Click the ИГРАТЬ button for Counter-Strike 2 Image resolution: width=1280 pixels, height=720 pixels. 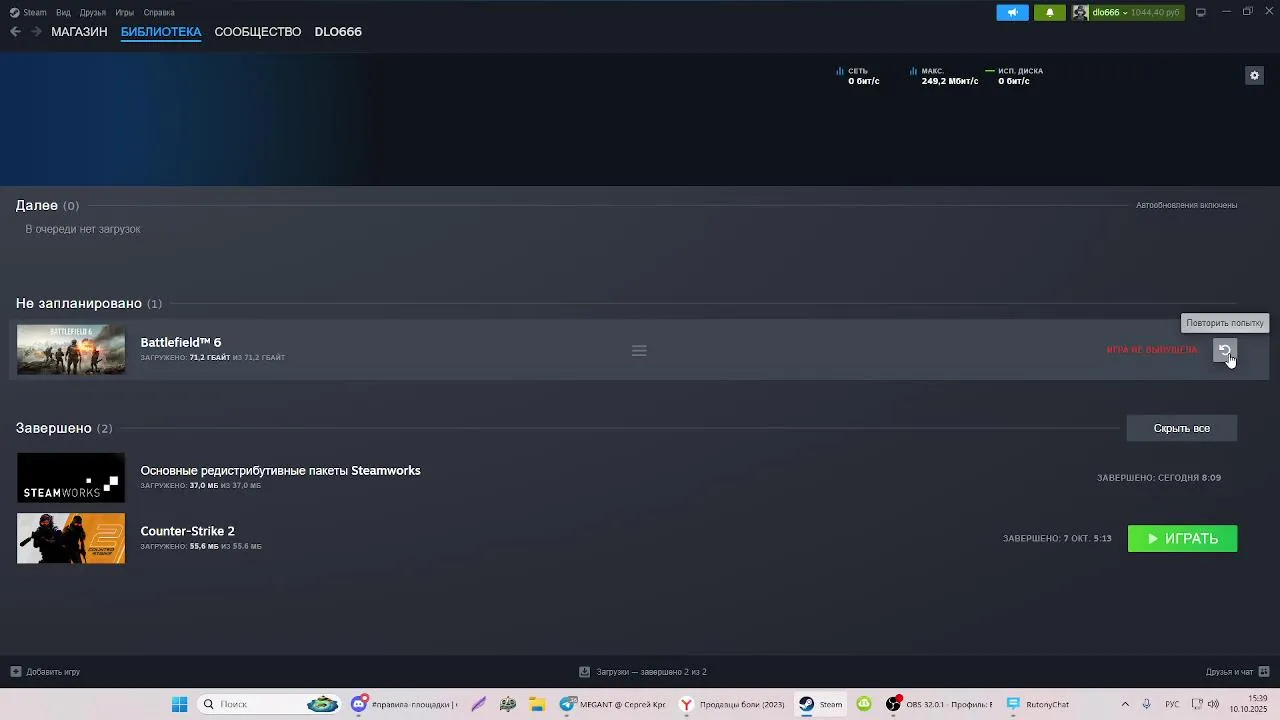1182,538
